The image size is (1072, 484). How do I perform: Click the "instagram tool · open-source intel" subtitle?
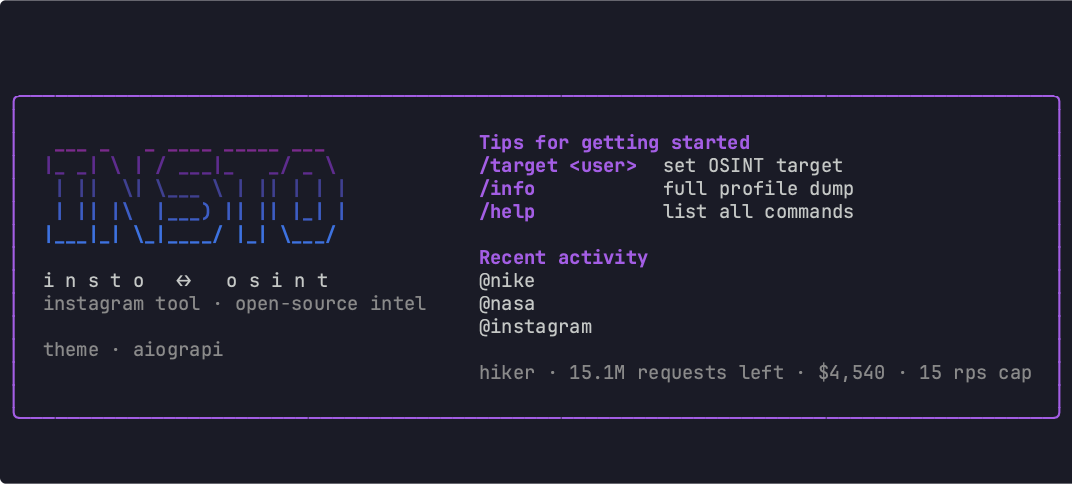pyautogui.click(x=235, y=304)
